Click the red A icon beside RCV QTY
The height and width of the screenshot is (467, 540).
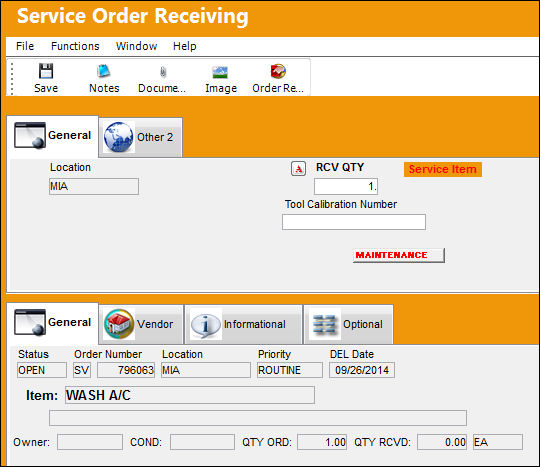pos(299,169)
